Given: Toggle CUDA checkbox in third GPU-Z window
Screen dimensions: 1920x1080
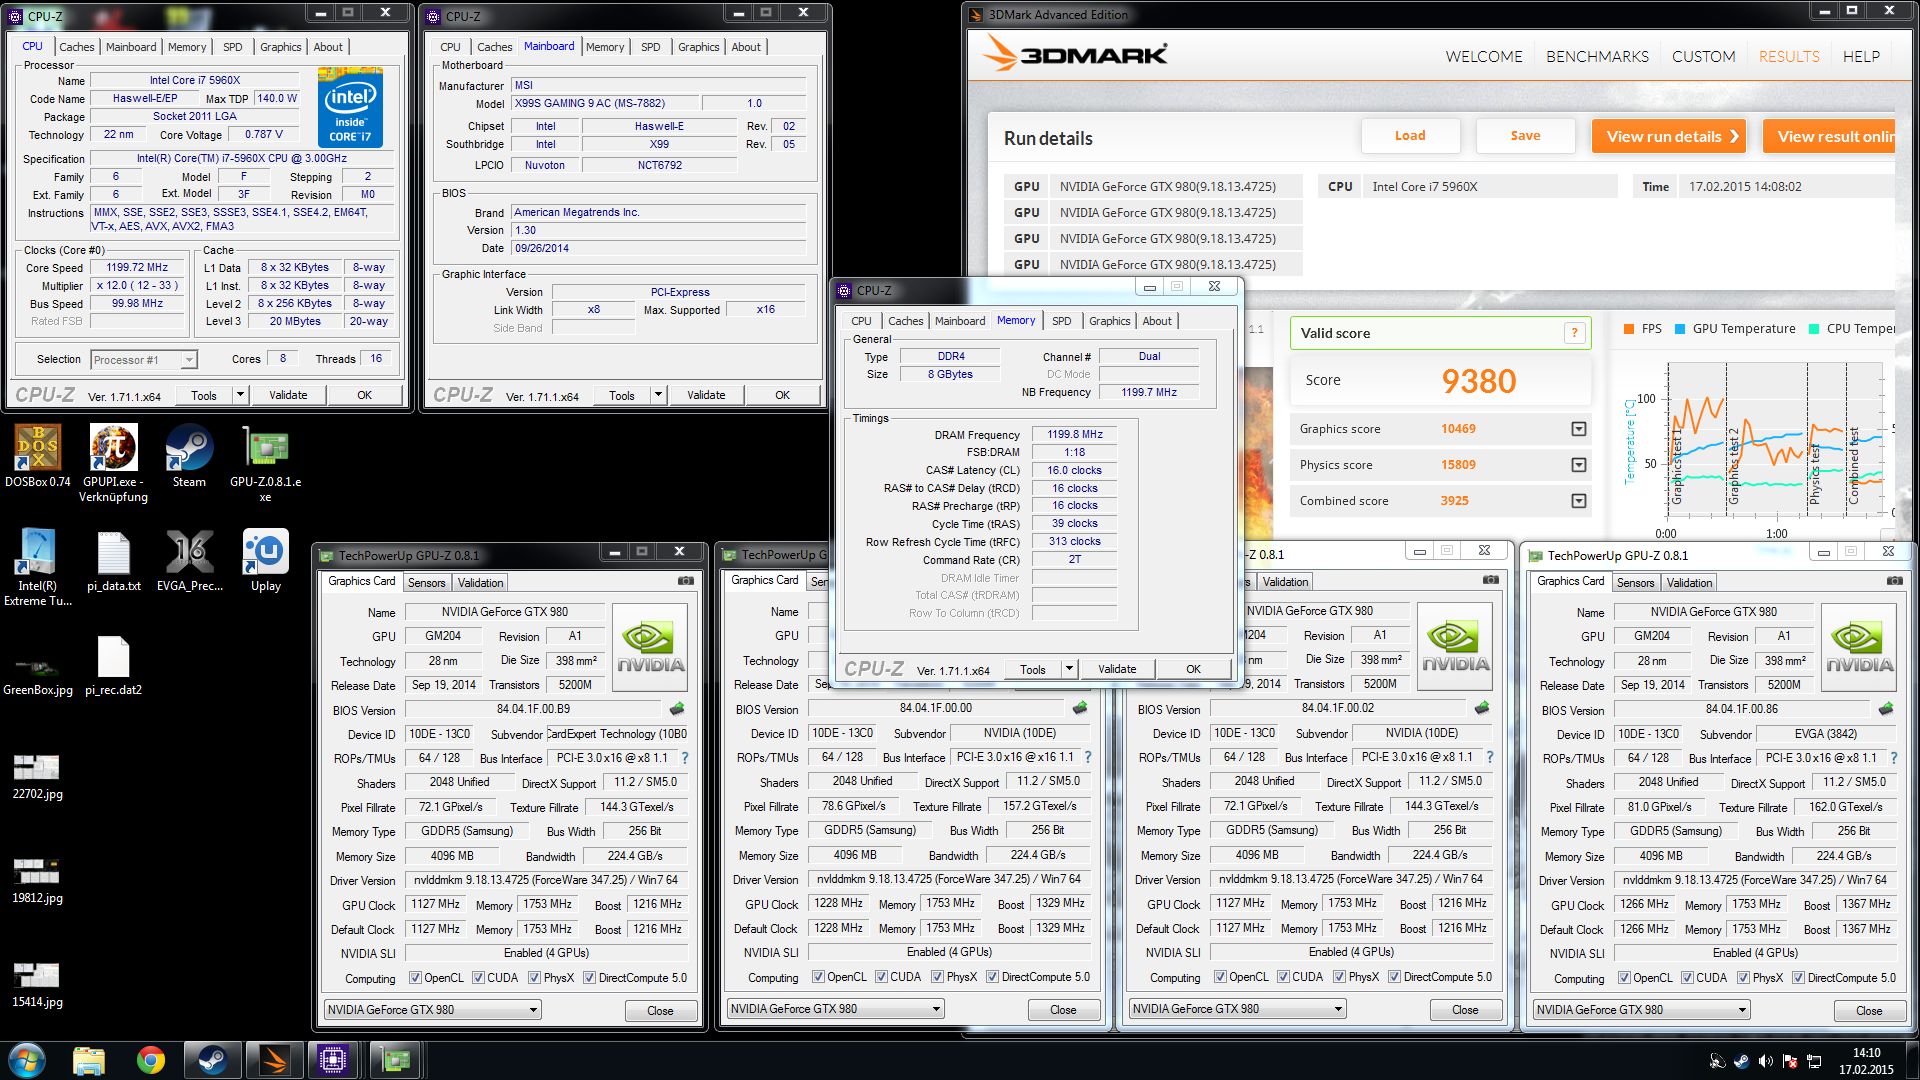Looking at the screenshot, I should 1284,977.
